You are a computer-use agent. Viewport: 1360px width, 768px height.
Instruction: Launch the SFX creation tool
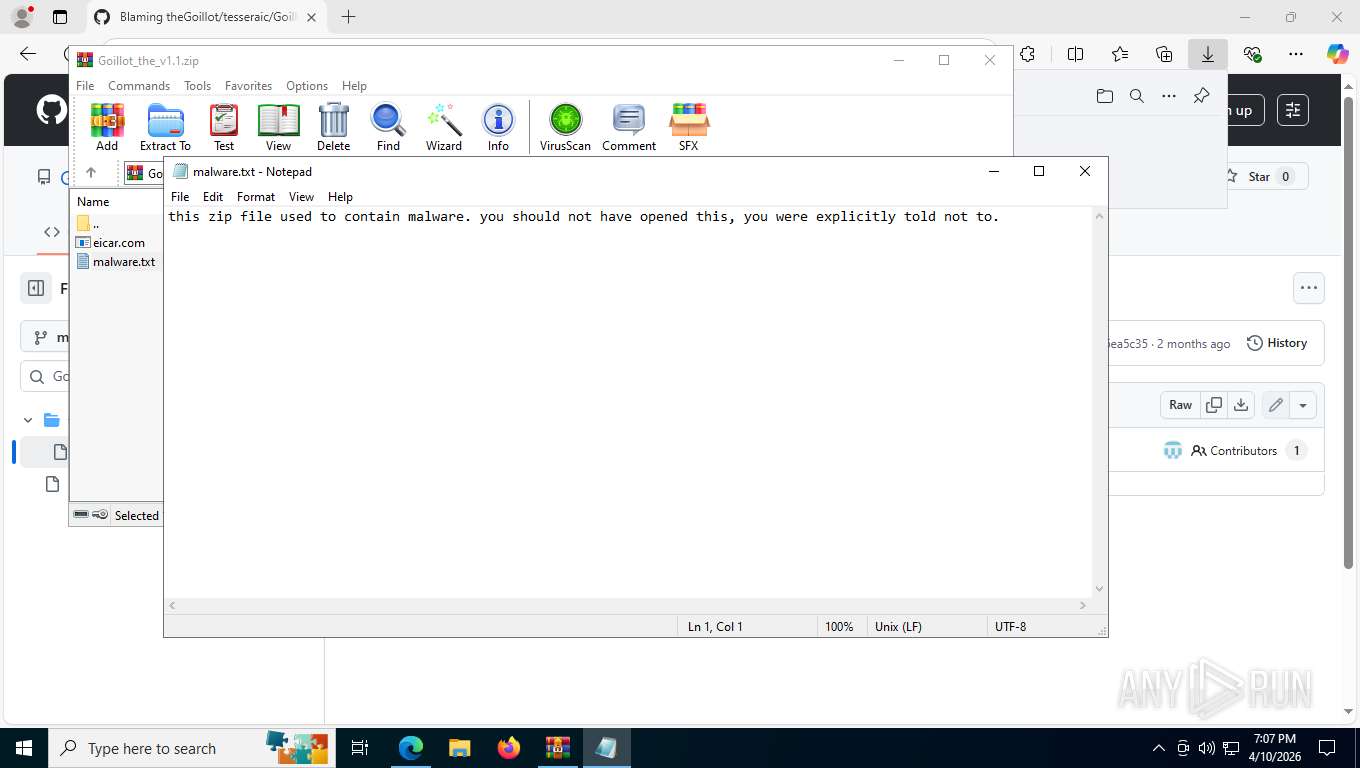[688, 127]
